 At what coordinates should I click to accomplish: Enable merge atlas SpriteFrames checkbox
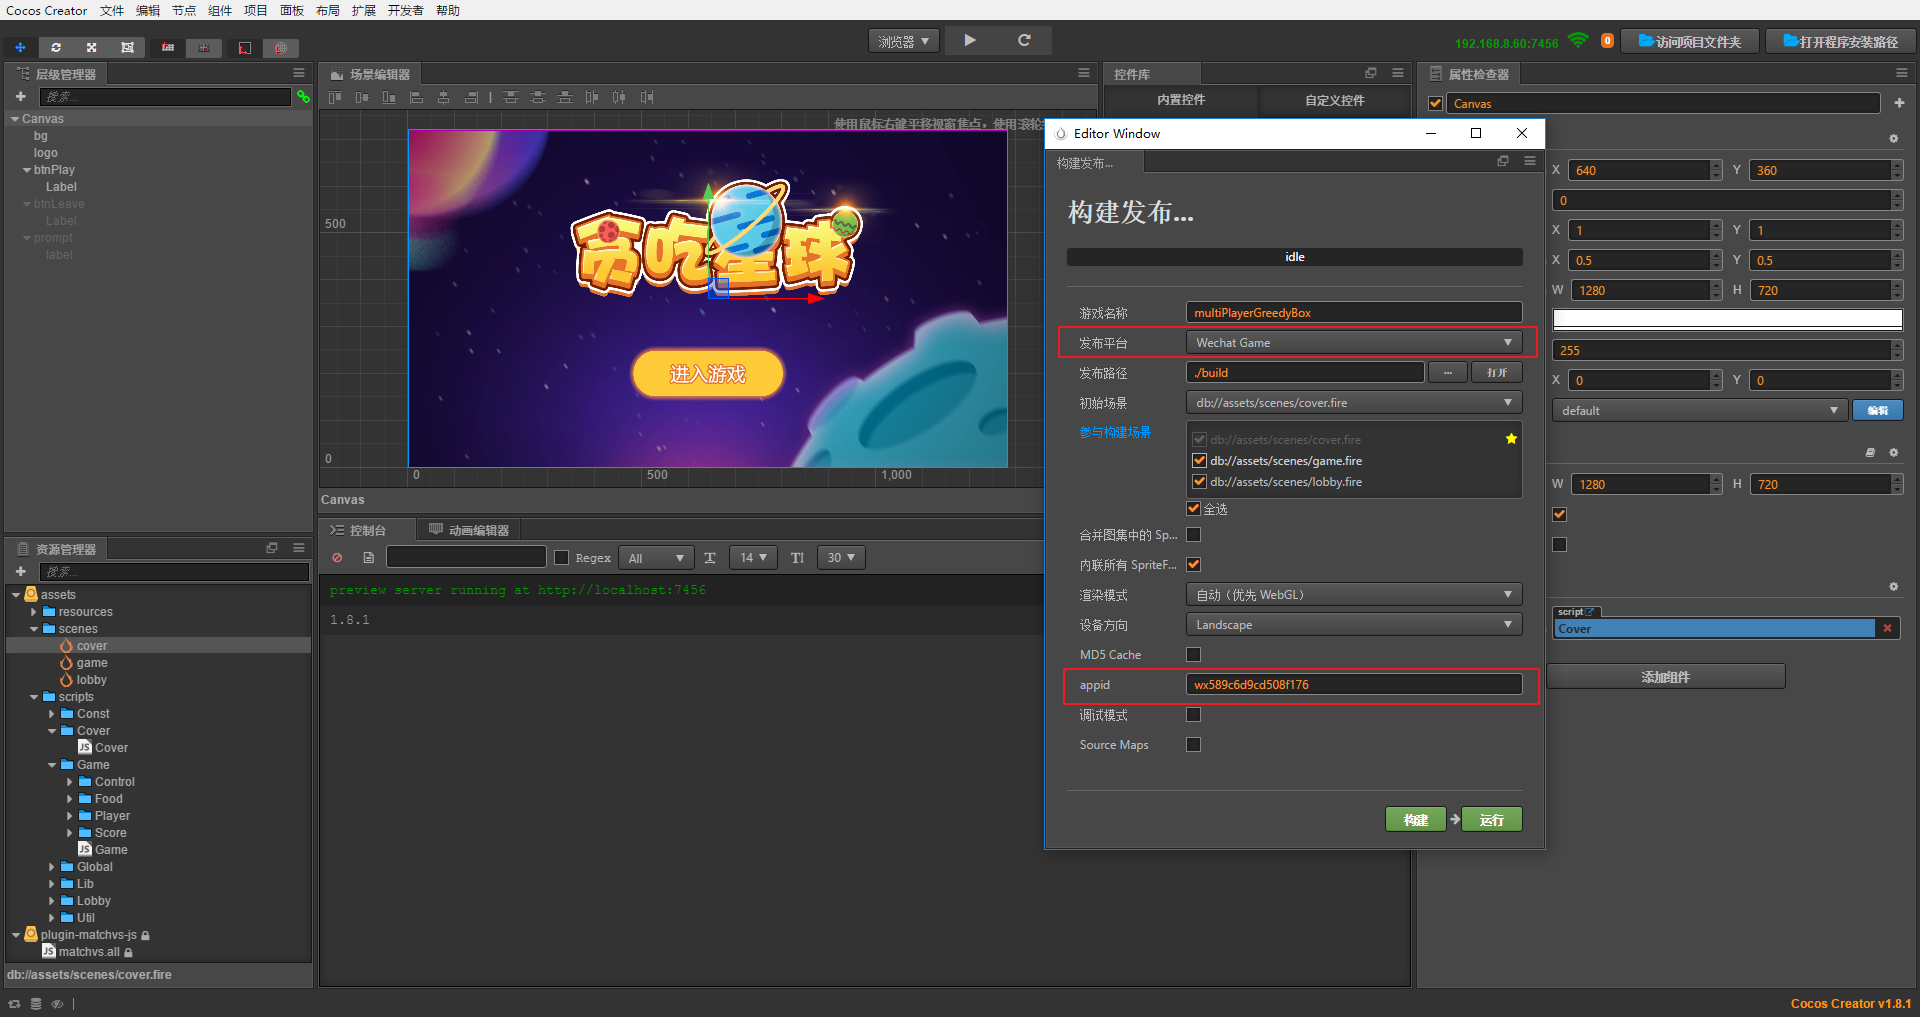coord(1193,534)
